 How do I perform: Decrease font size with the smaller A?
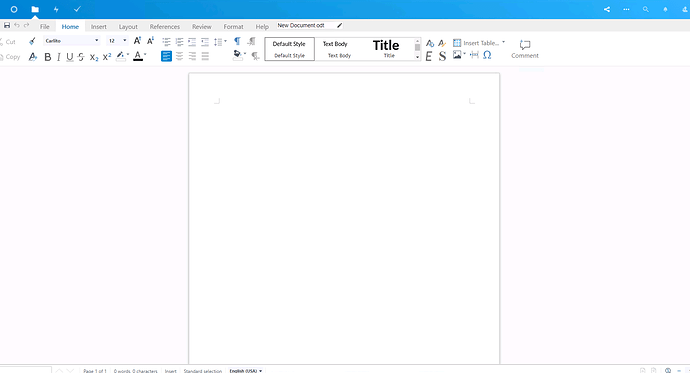150,41
